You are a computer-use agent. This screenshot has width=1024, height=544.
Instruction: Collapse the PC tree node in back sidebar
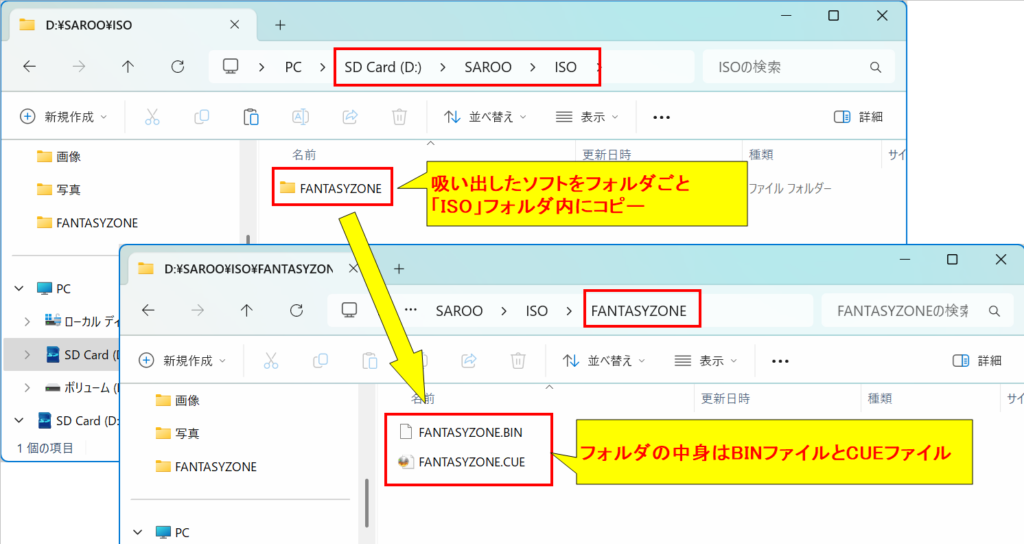pos(19,288)
